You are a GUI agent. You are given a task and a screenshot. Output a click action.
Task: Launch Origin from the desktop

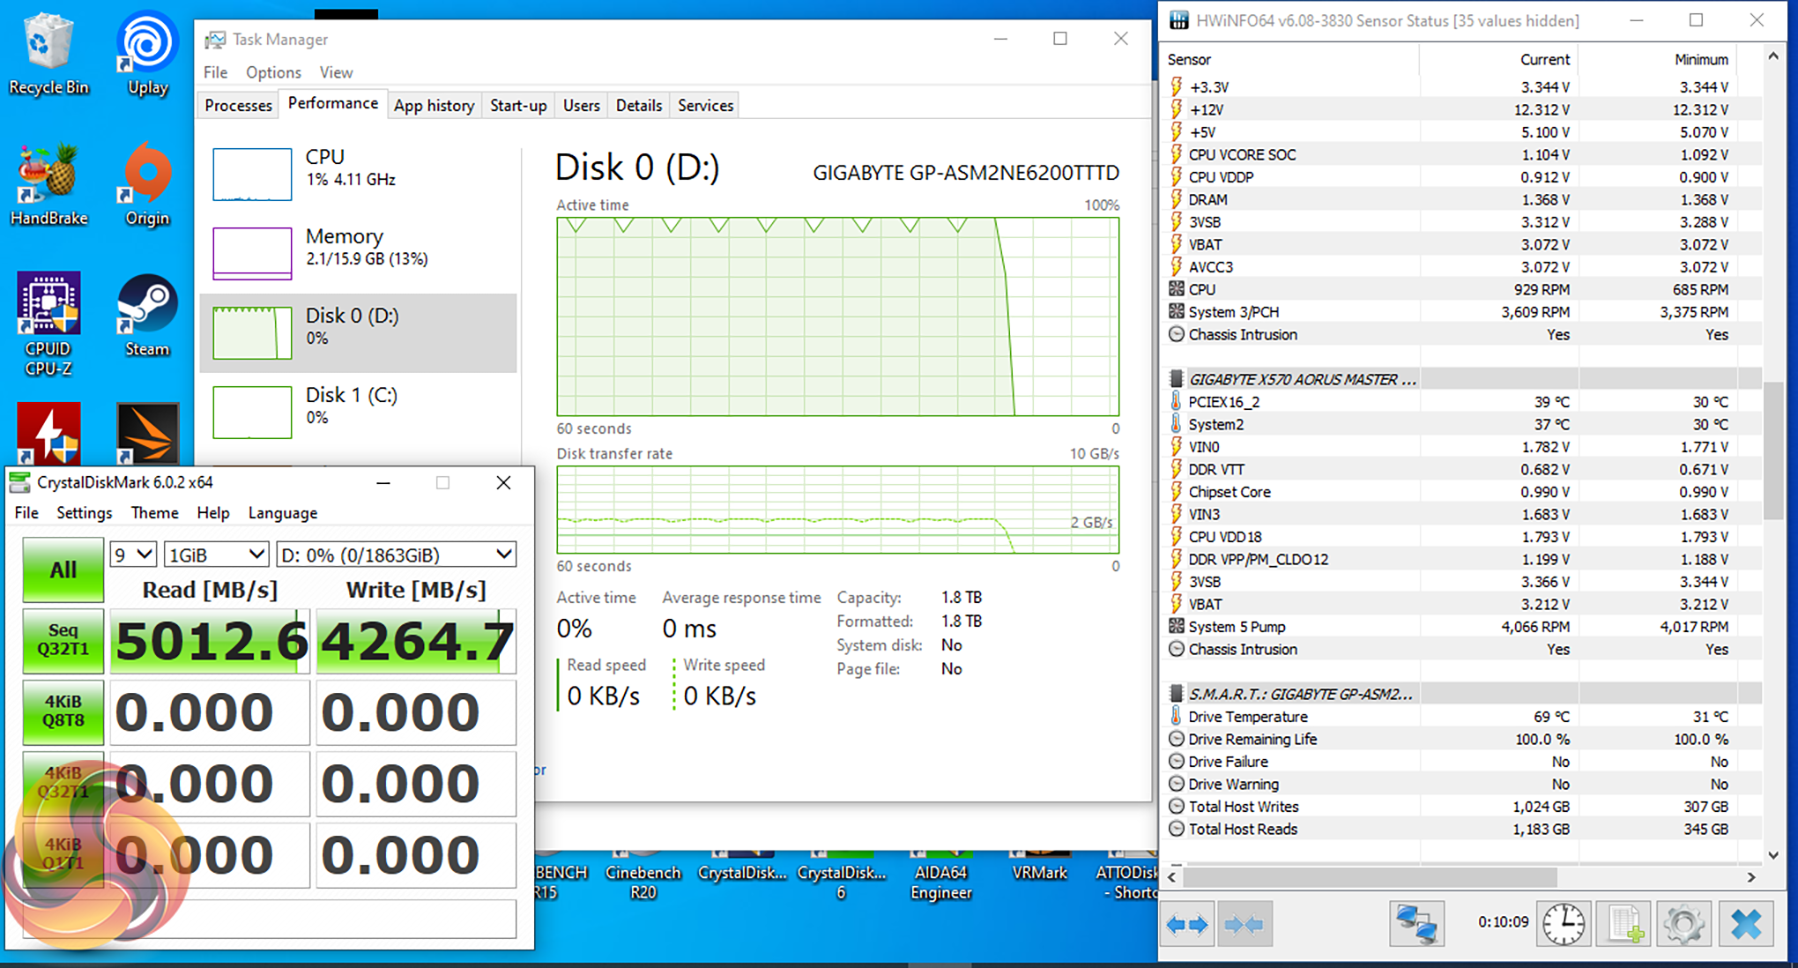147,186
